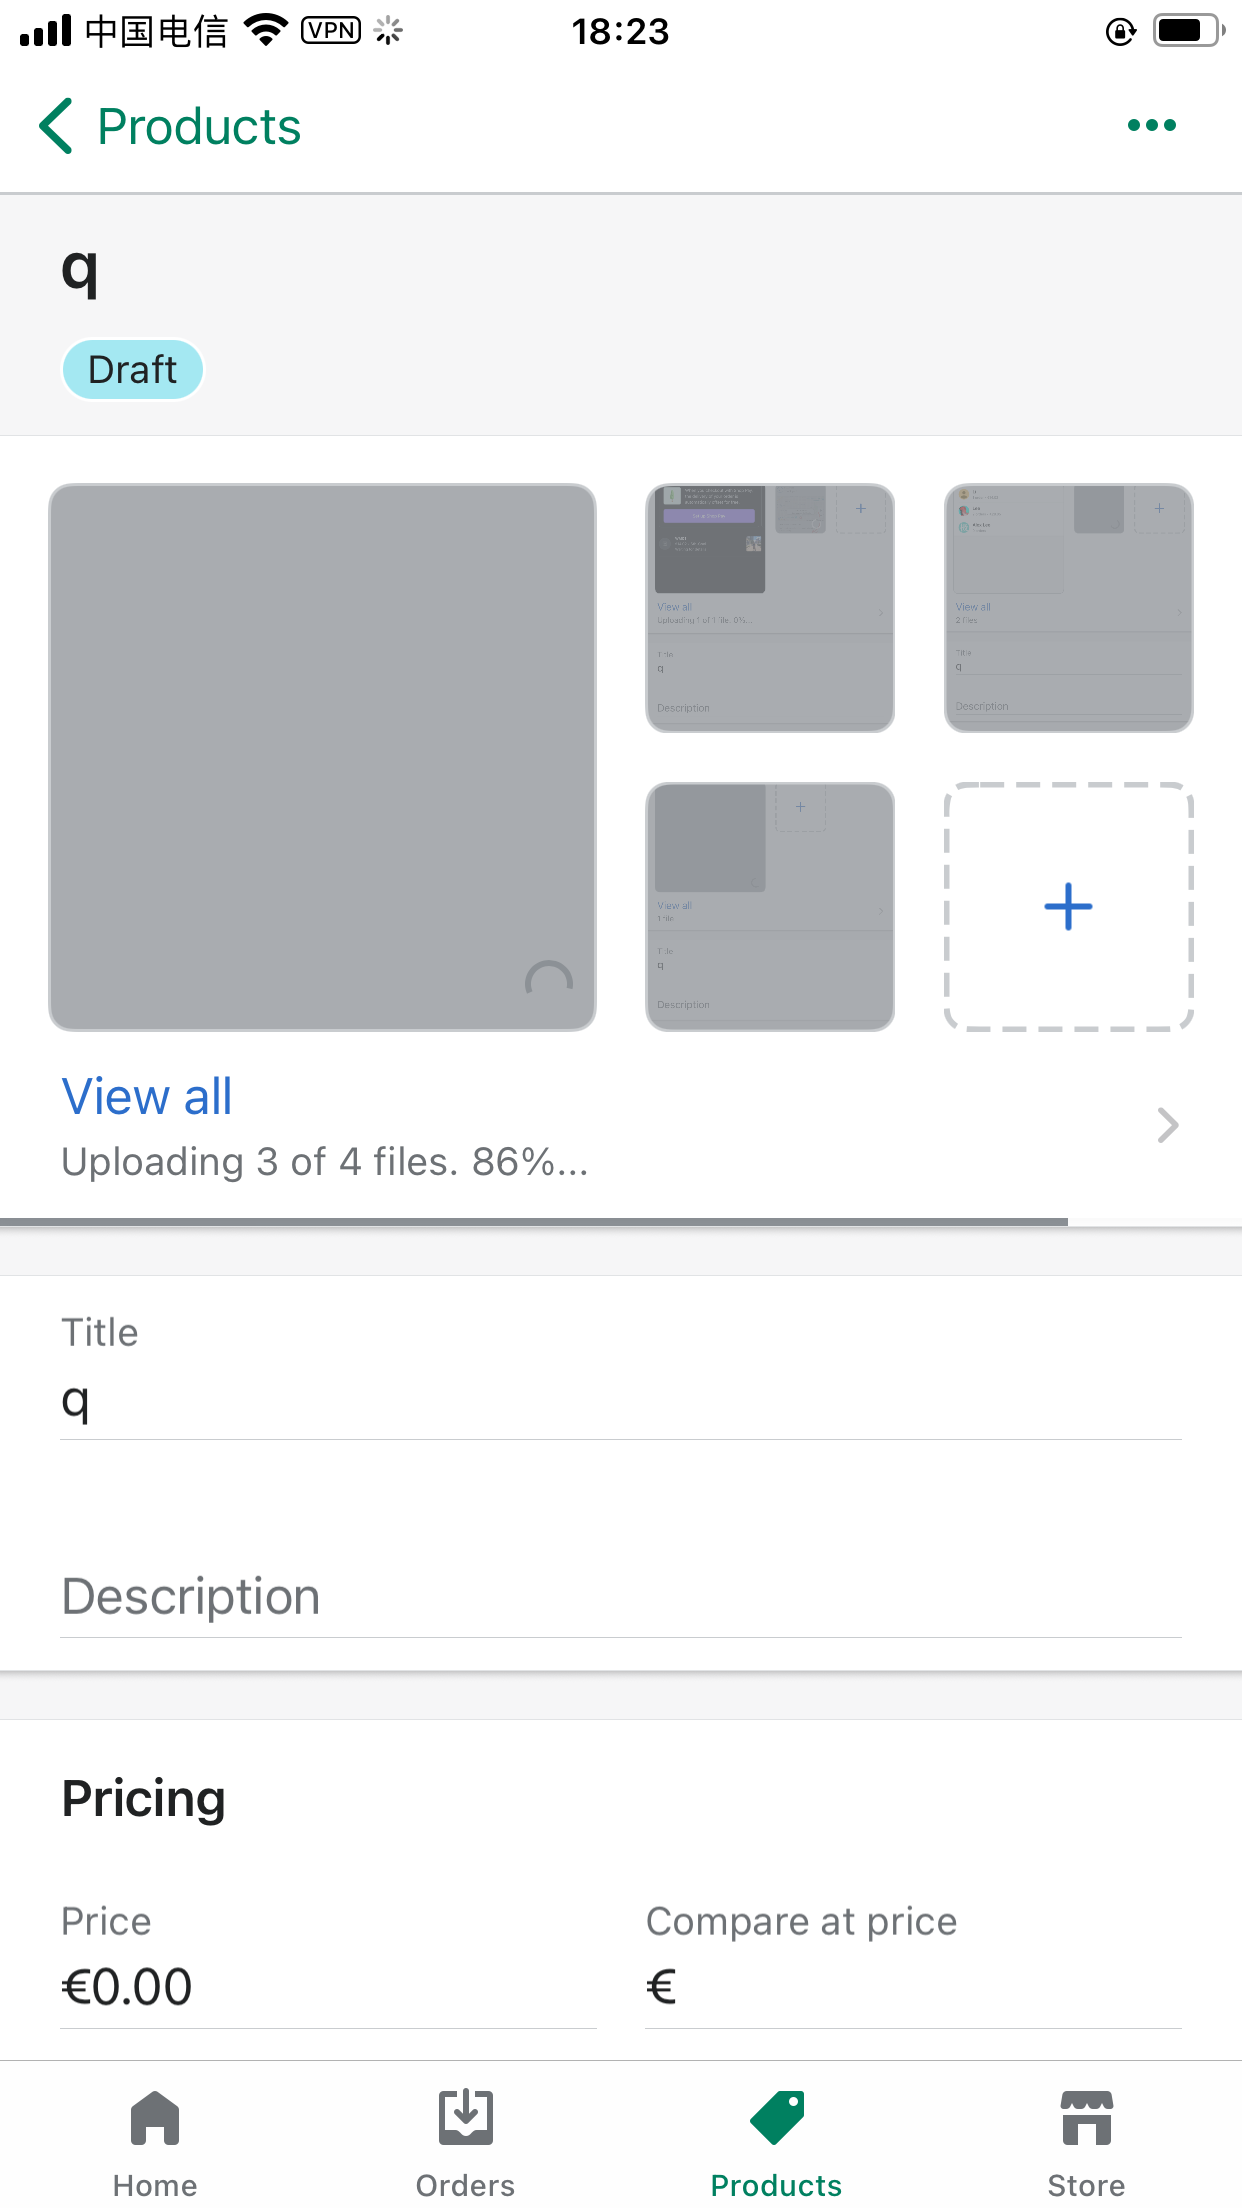1242x2208 pixels.
Task: Tap the plus icon to add media
Action: pyautogui.click(x=1068, y=906)
